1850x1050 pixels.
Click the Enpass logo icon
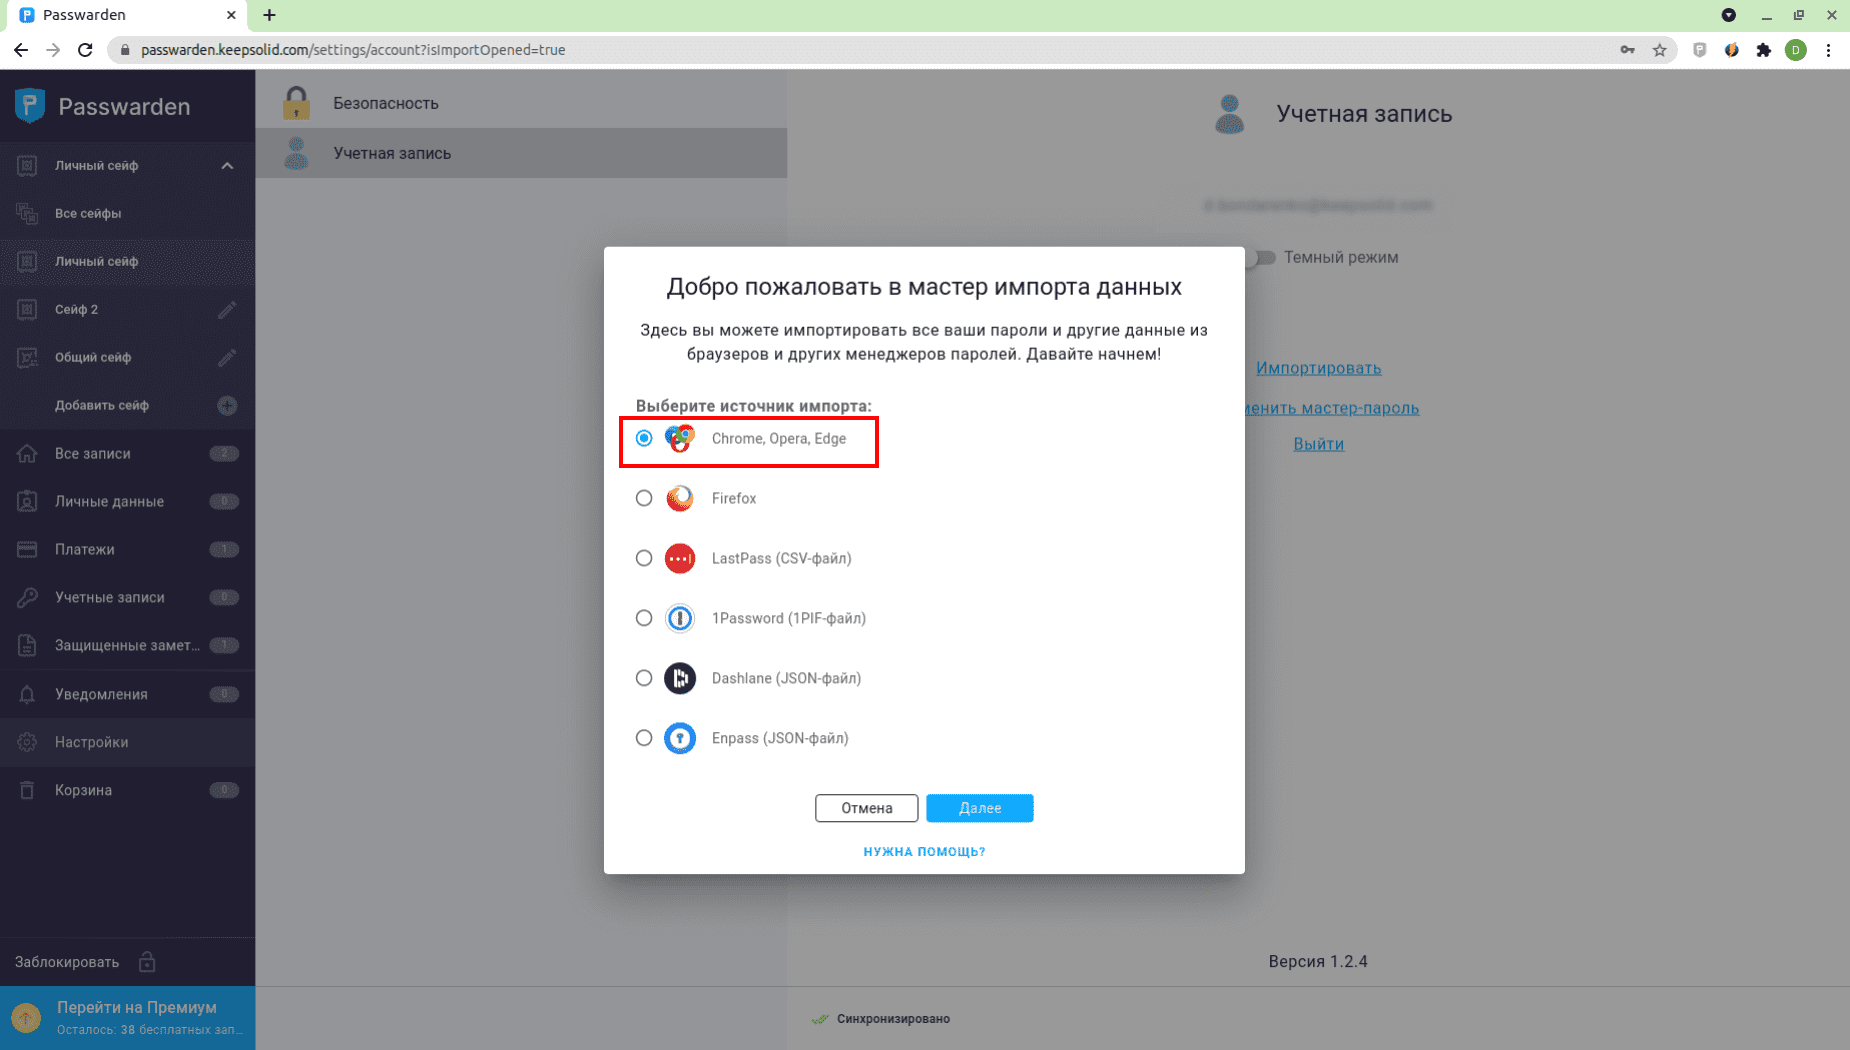coord(680,738)
